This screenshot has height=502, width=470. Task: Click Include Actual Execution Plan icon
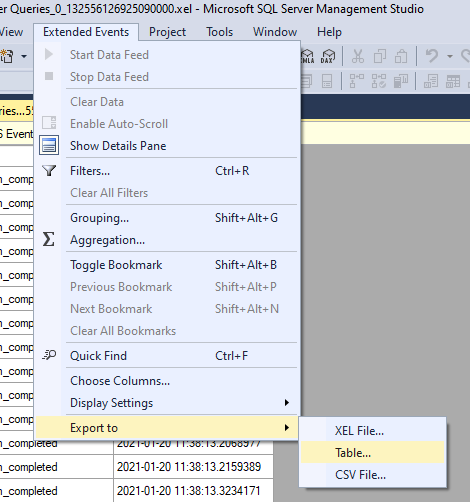pos(379,81)
